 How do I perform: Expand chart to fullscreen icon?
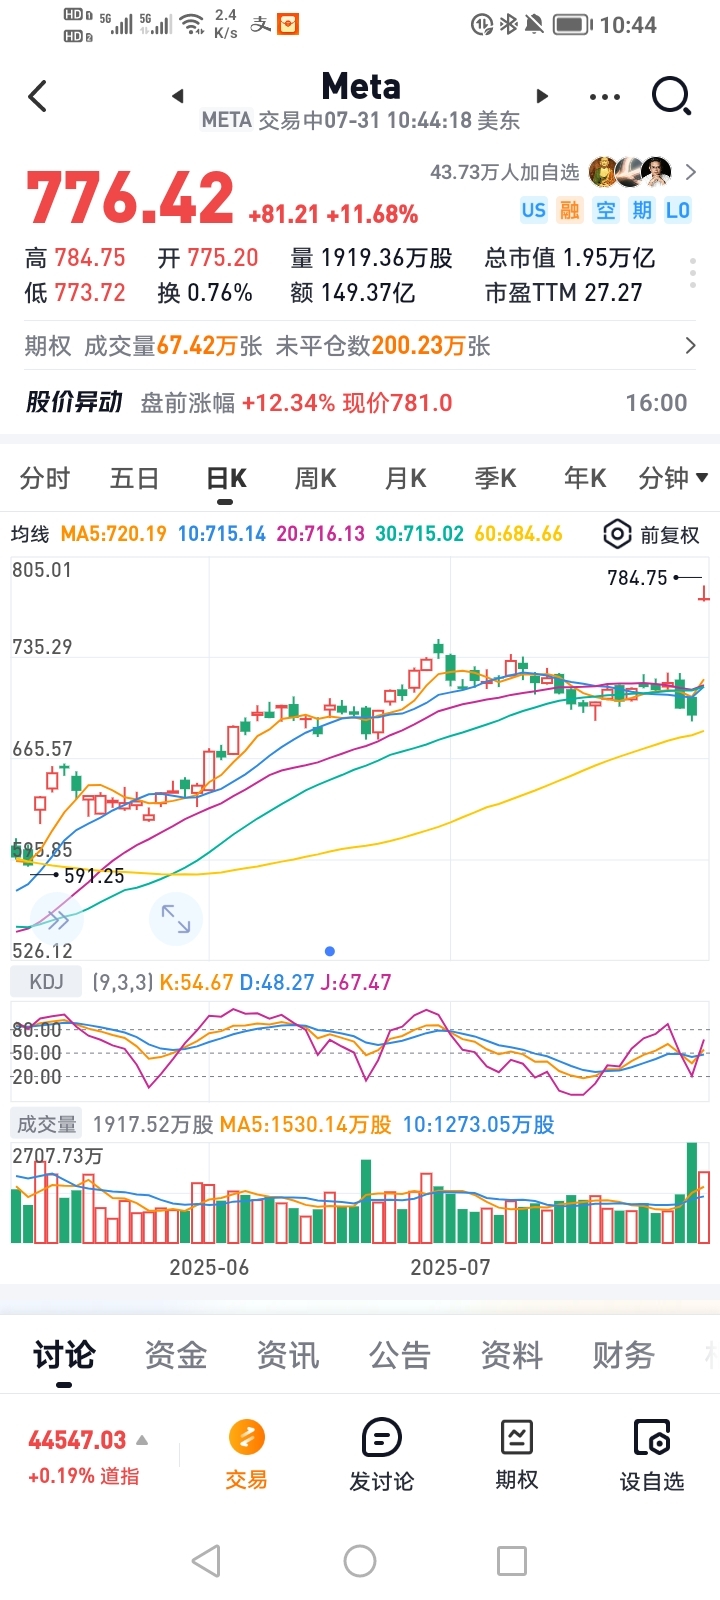pyautogui.click(x=176, y=918)
